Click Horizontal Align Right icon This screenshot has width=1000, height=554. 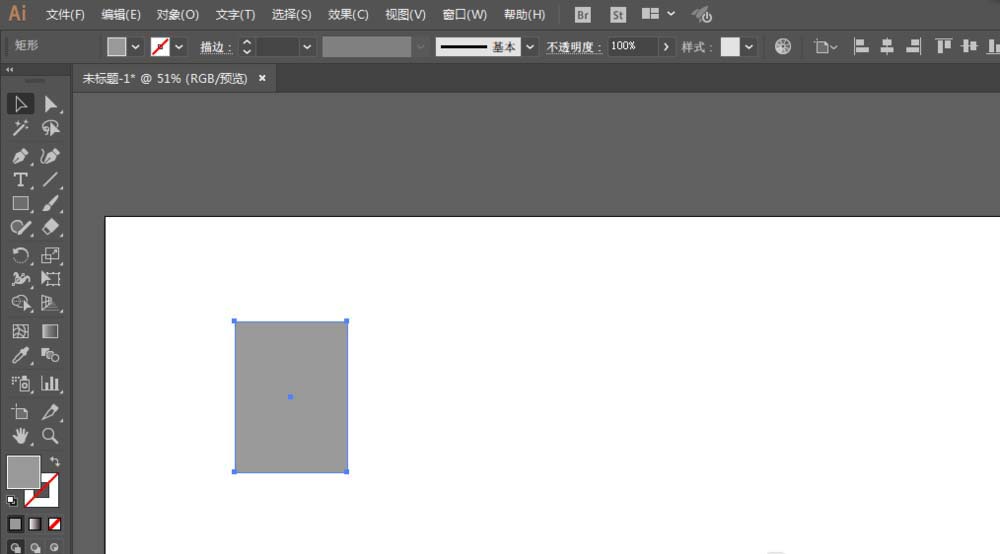point(913,47)
